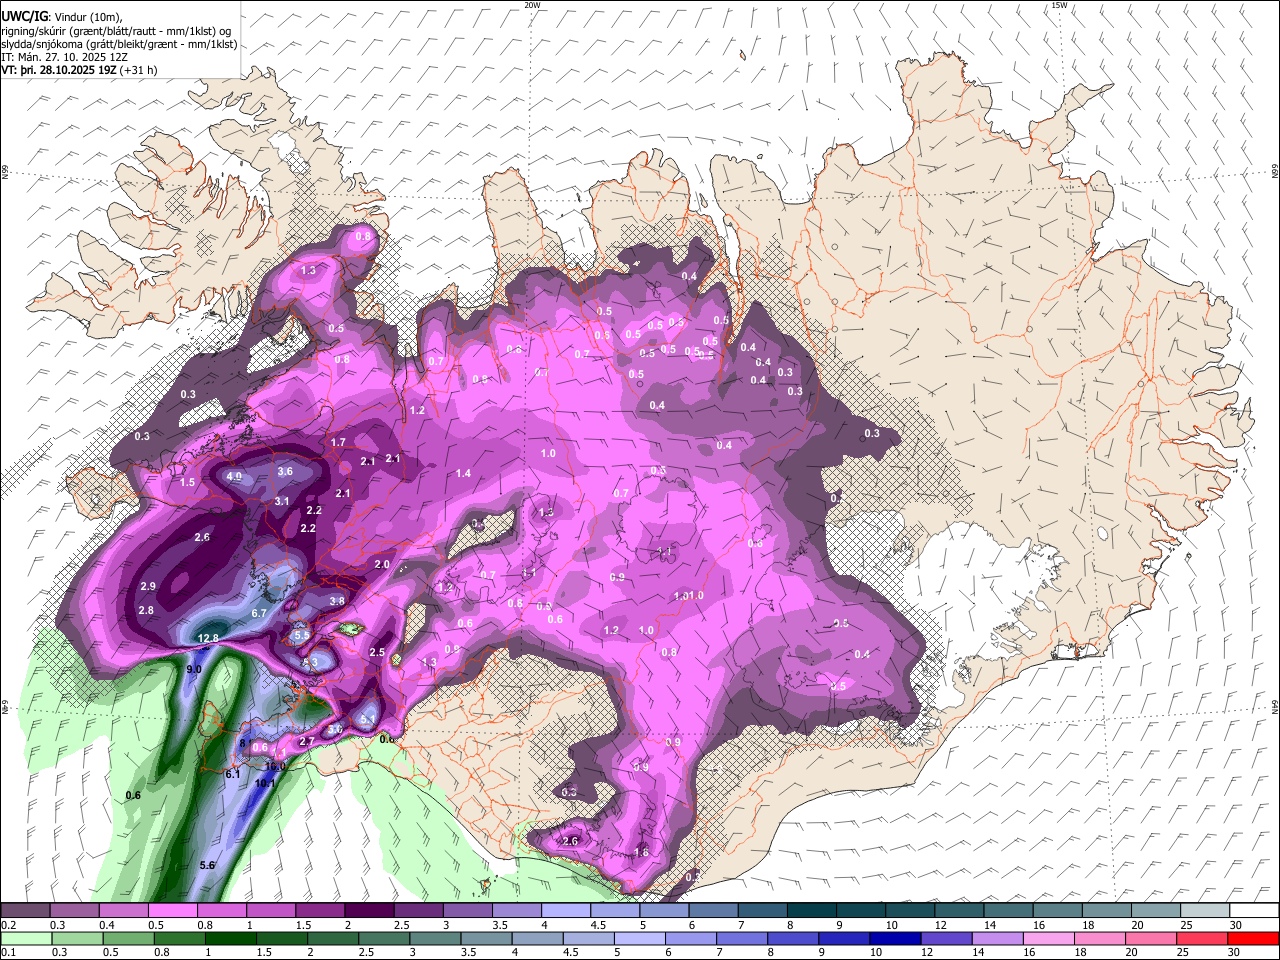
Task: Click the '1.7' precipitation value on the map
Action: (x=338, y=442)
